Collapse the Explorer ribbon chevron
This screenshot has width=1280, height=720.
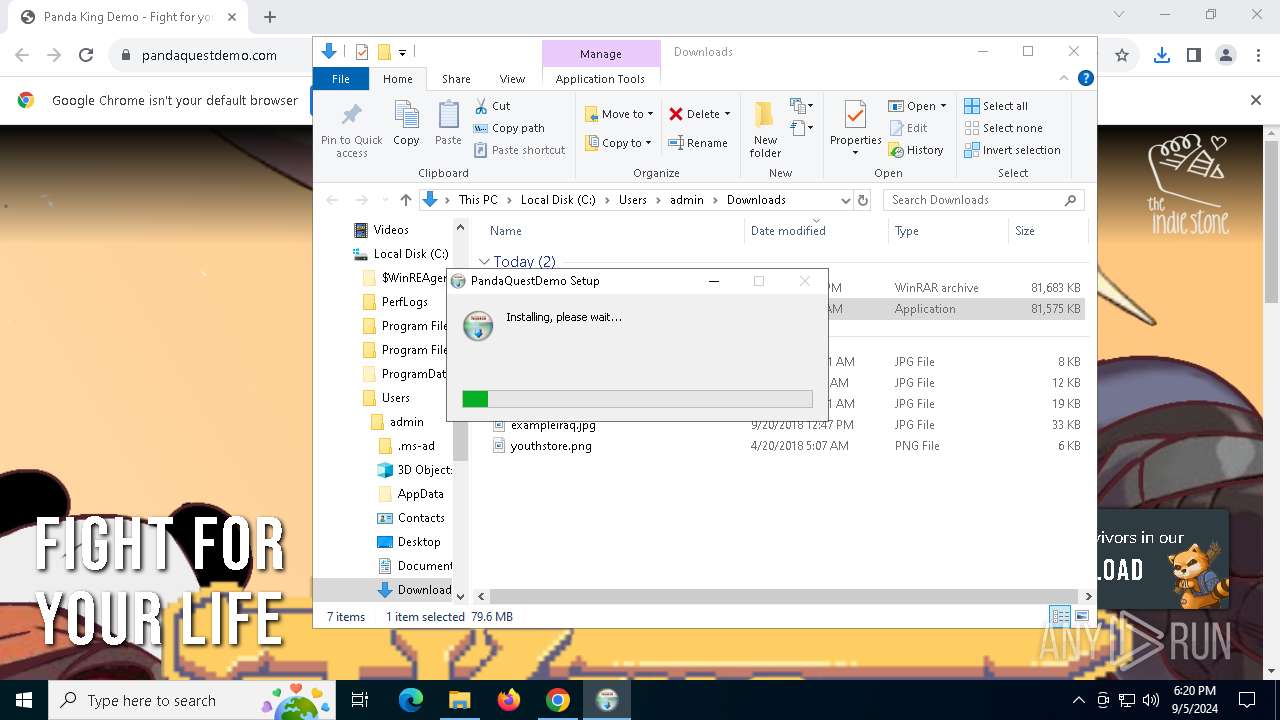[x=1064, y=78]
